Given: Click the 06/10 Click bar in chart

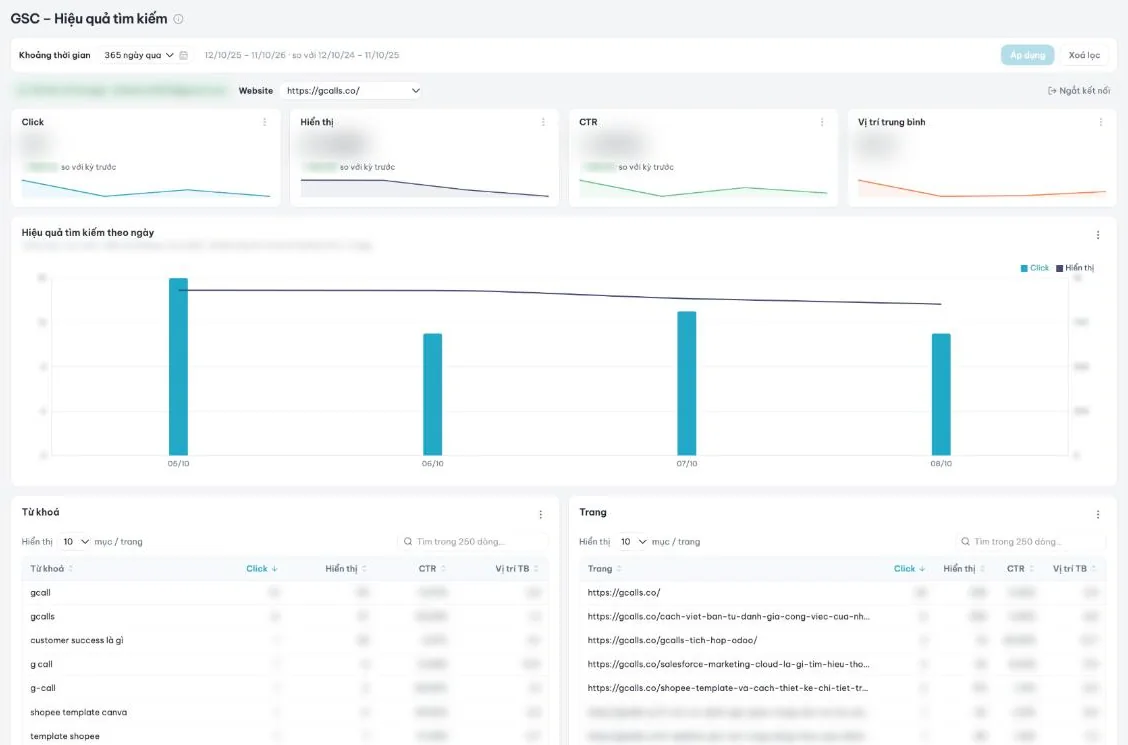Looking at the screenshot, I should pos(432,394).
